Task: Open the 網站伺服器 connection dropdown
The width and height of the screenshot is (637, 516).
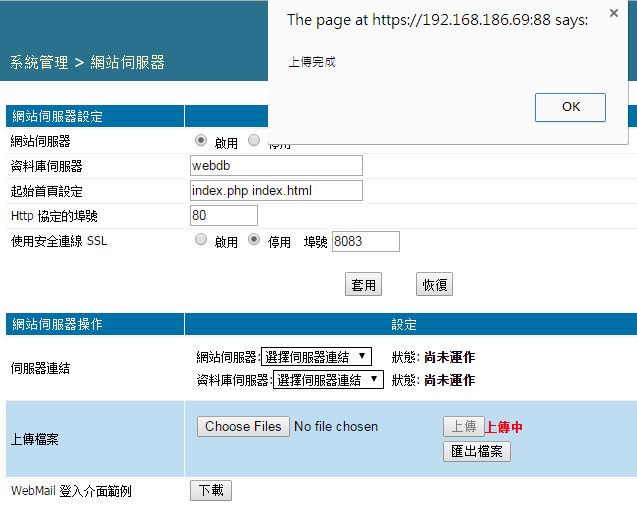Action: click(316, 357)
